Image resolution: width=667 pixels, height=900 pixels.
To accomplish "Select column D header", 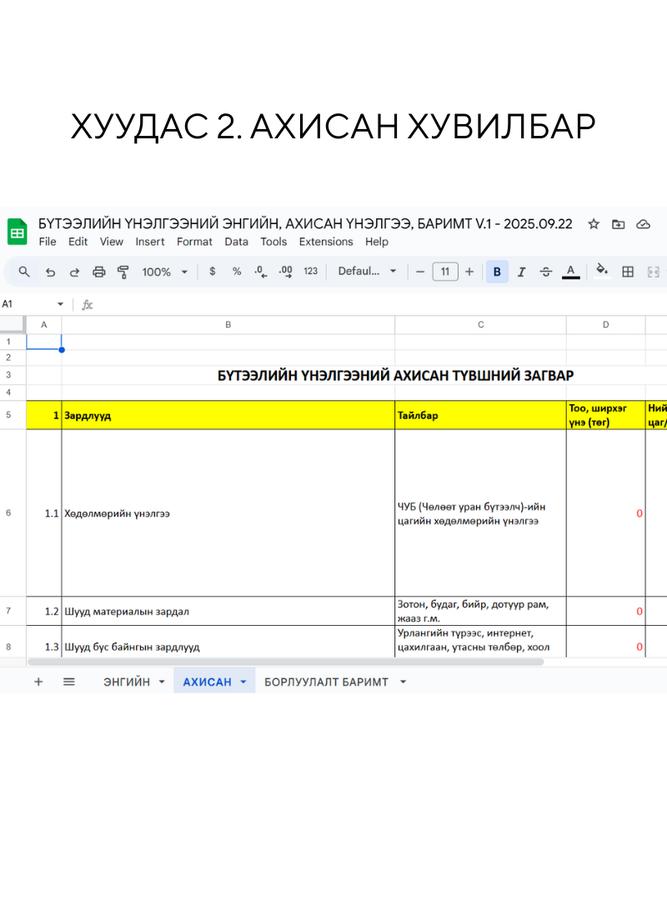I will pos(606,325).
